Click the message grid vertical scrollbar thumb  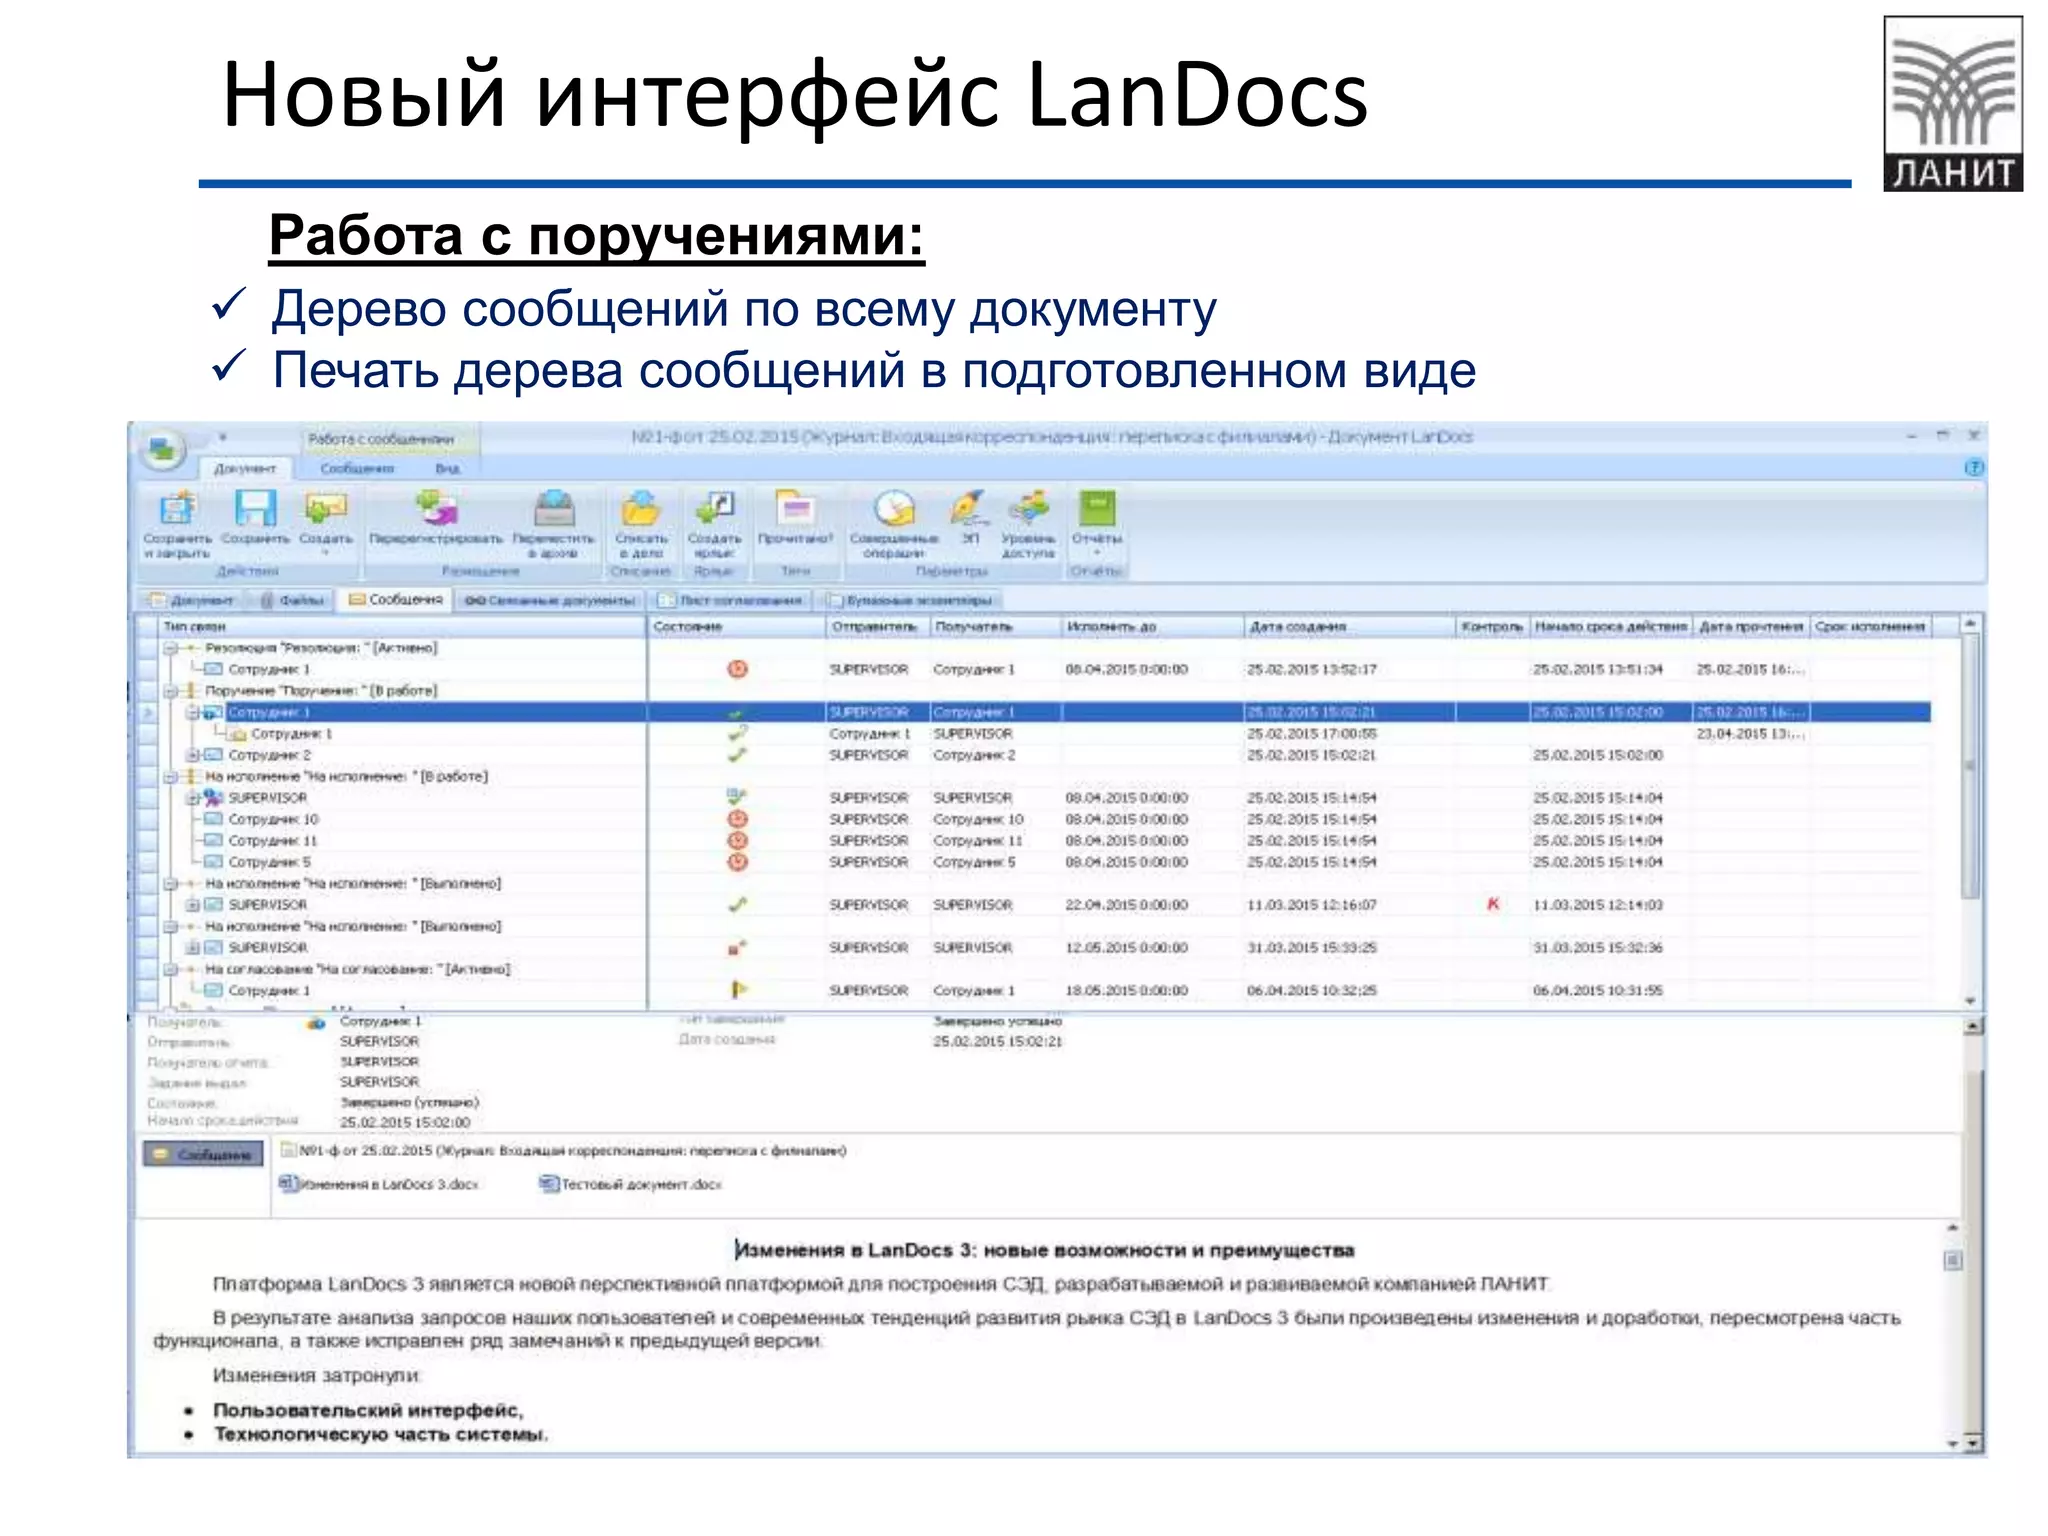pyautogui.click(x=1969, y=765)
